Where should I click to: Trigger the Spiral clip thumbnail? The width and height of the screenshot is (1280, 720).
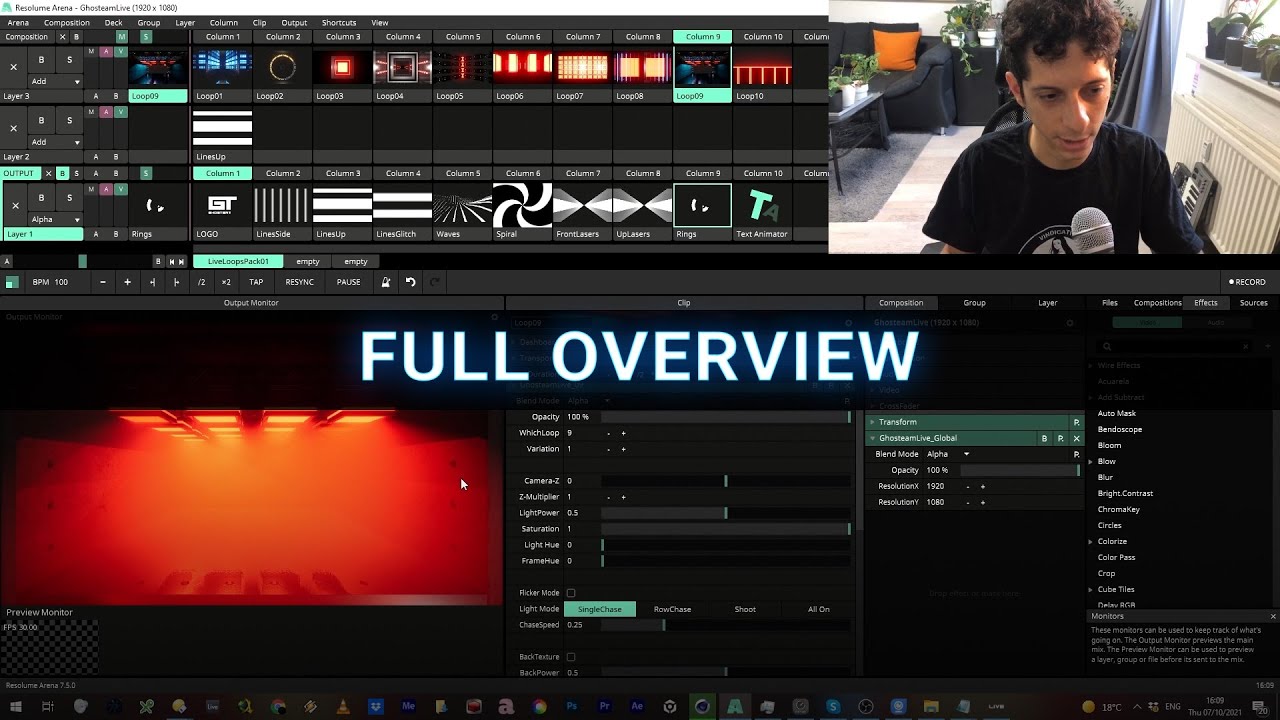coord(522,205)
